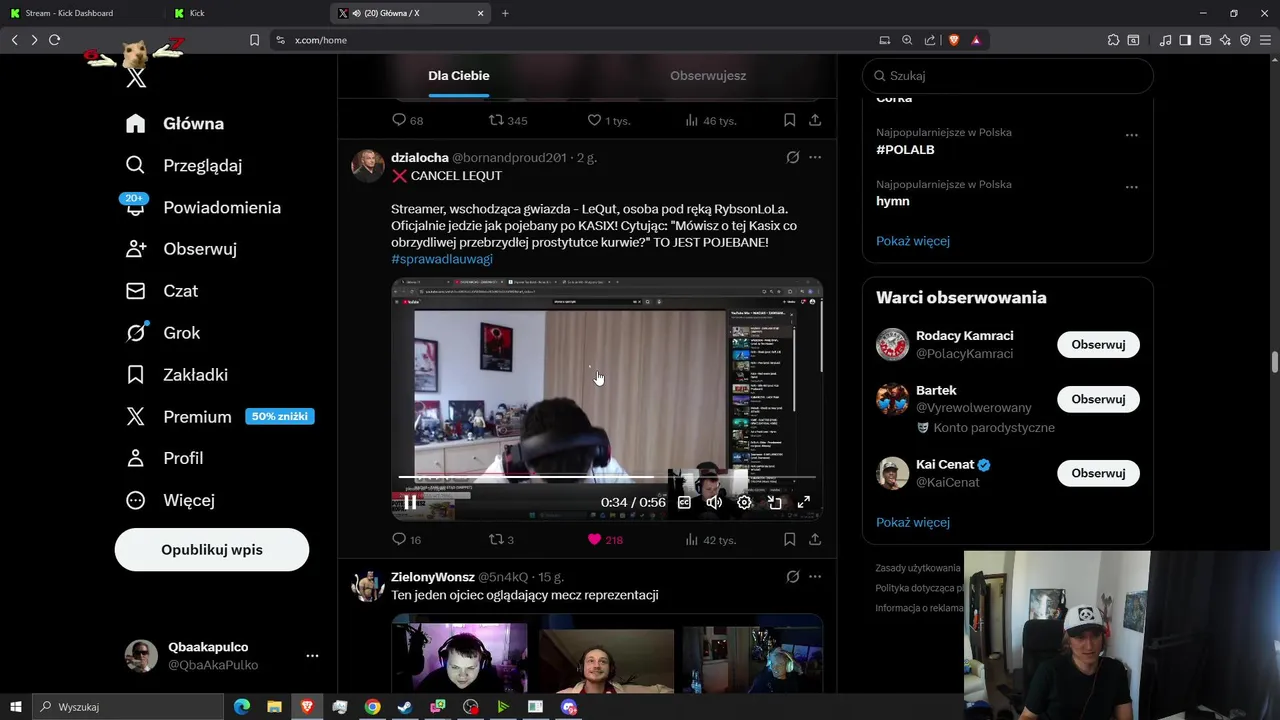Open Zakładki bookmarks page
This screenshot has width=1280, height=720.
coord(176,375)
